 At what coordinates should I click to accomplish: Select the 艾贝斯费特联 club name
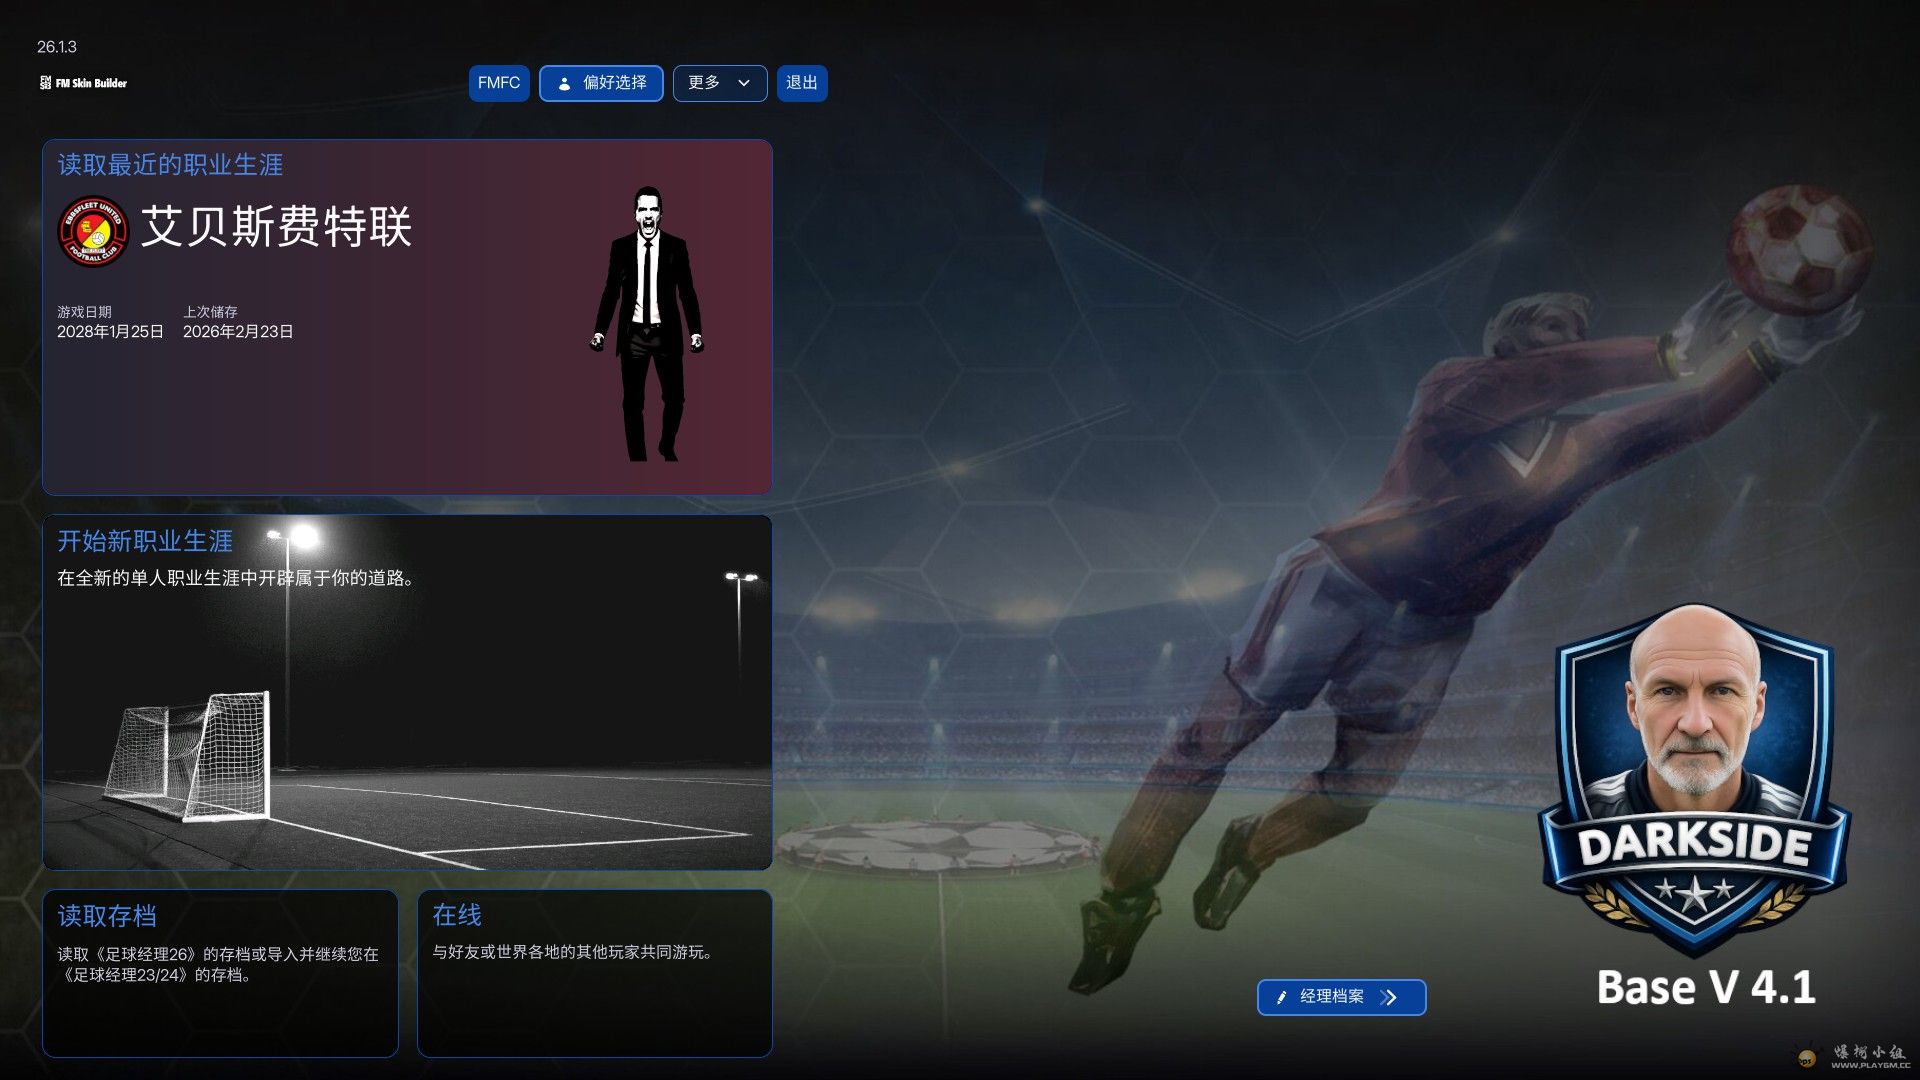coord(276,226)
